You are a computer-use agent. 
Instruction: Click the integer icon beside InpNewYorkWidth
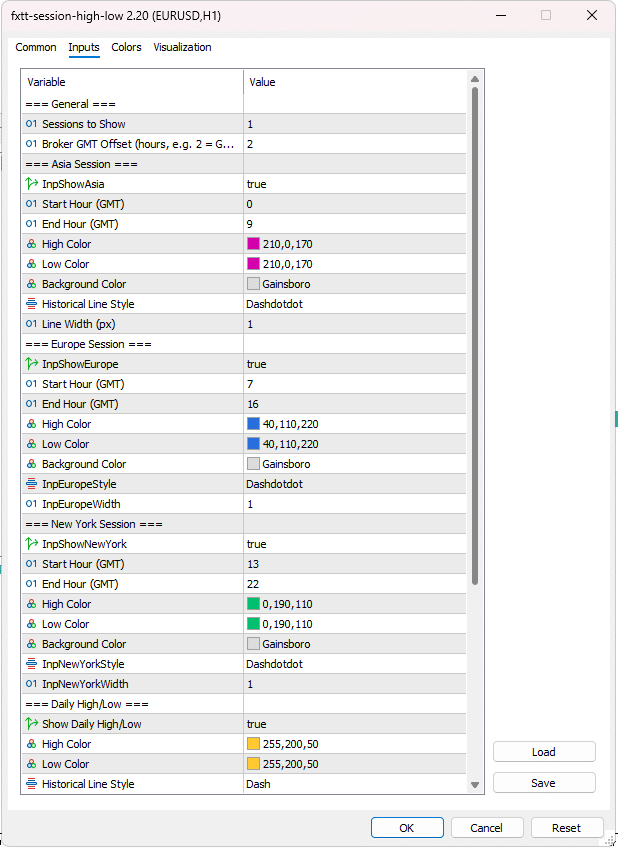(31, 684)
